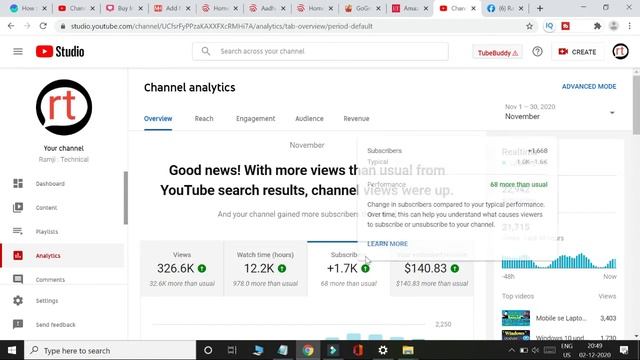Image resolution: width=640 pixels, height=360 pixels.
Task: Click the realtime views bar chart
Action: (x=559, y=261)
